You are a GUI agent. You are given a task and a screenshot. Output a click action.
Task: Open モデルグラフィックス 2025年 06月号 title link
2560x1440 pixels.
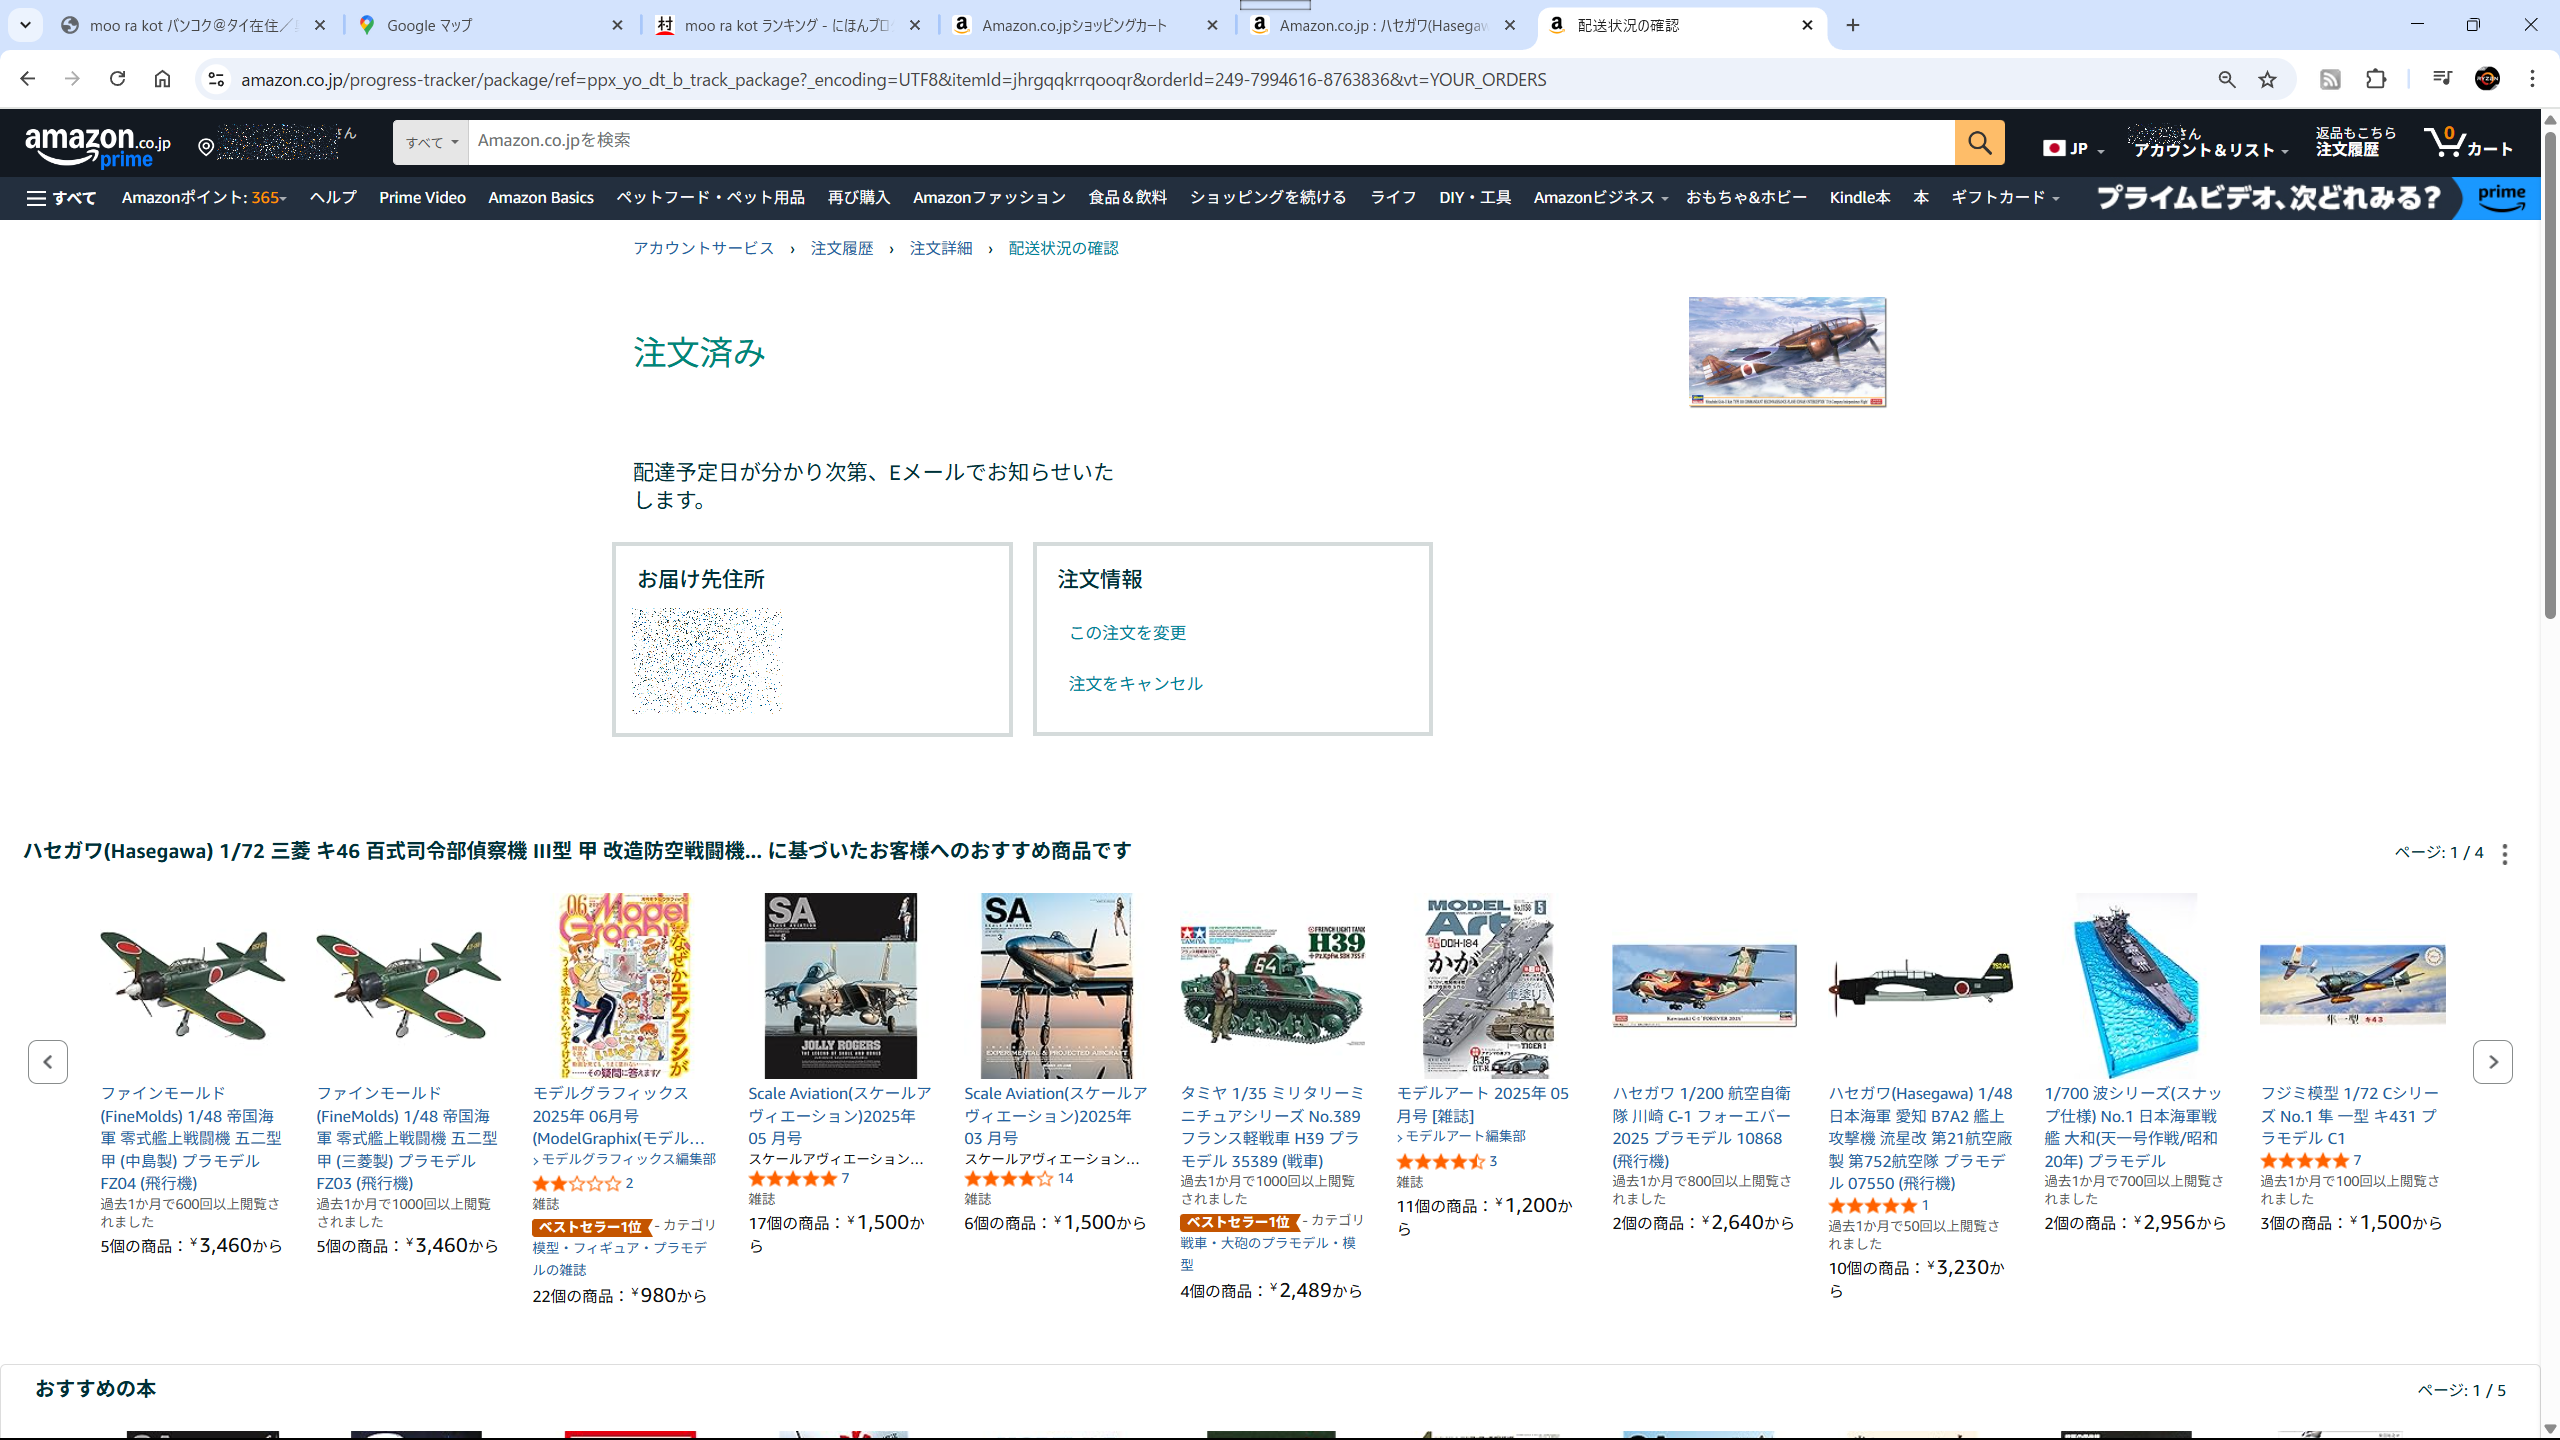[618, 1116]
